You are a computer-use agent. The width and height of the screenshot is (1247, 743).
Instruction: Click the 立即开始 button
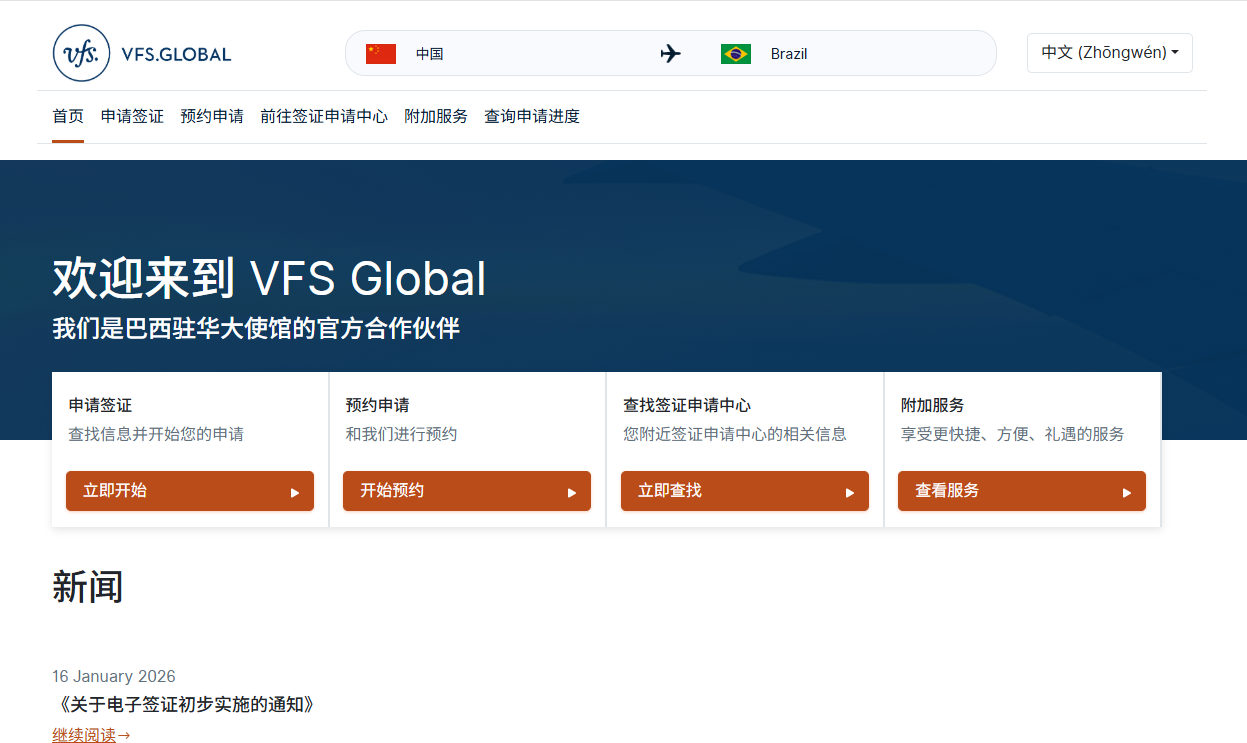189,491
